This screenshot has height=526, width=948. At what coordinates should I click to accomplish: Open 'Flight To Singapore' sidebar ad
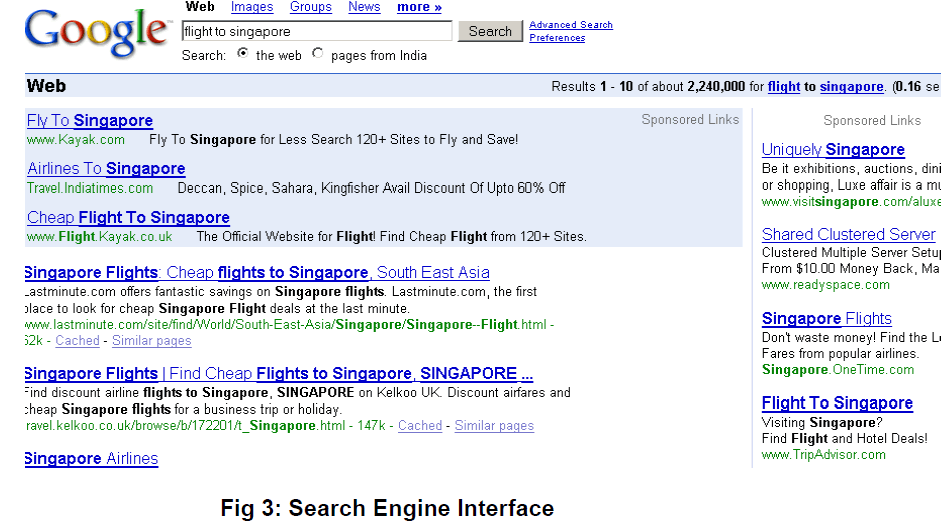point(837,403)
